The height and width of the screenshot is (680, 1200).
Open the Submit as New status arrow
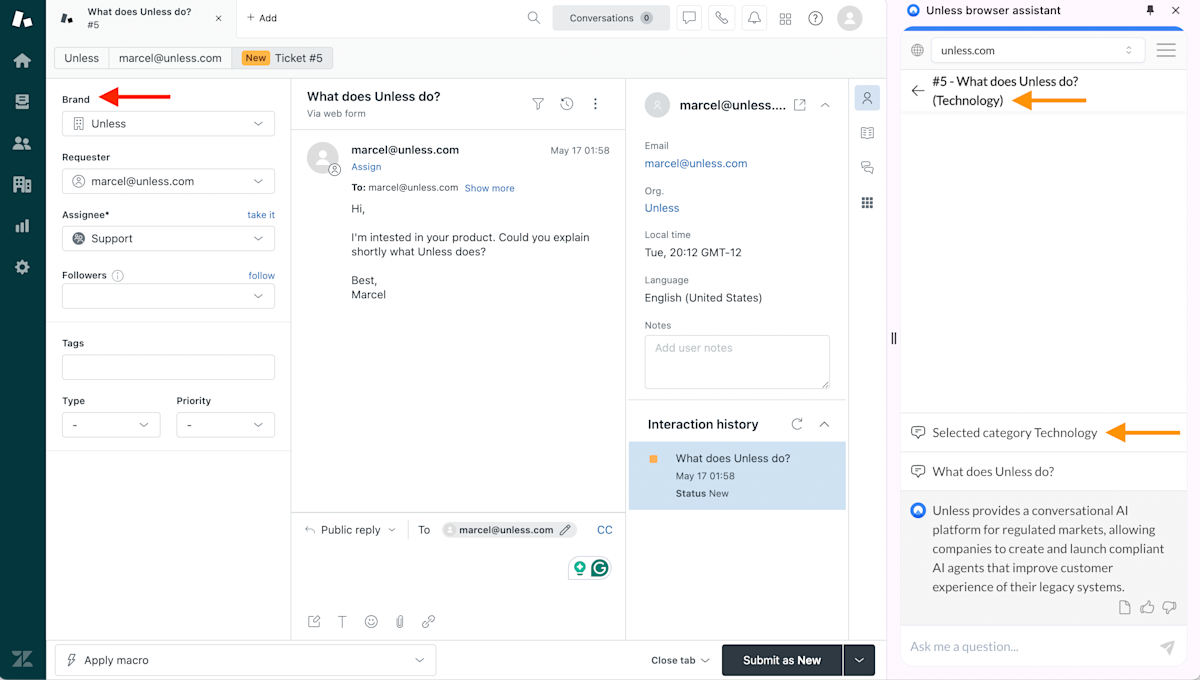click(x=860, y=660)
